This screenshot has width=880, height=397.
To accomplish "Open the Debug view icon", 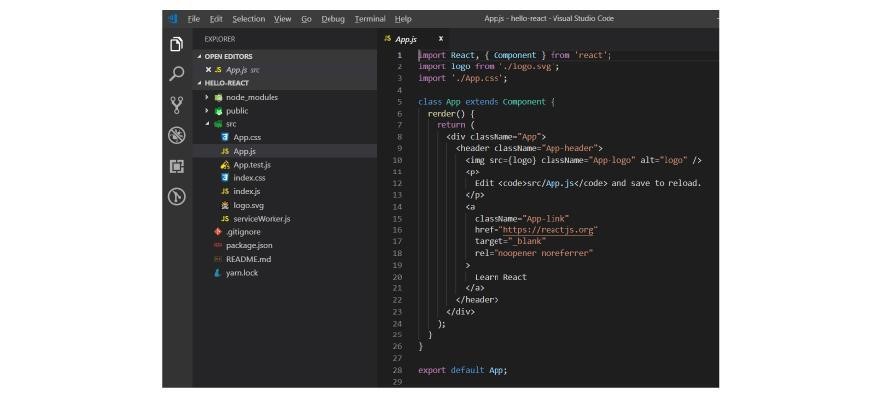I will 177,135.
